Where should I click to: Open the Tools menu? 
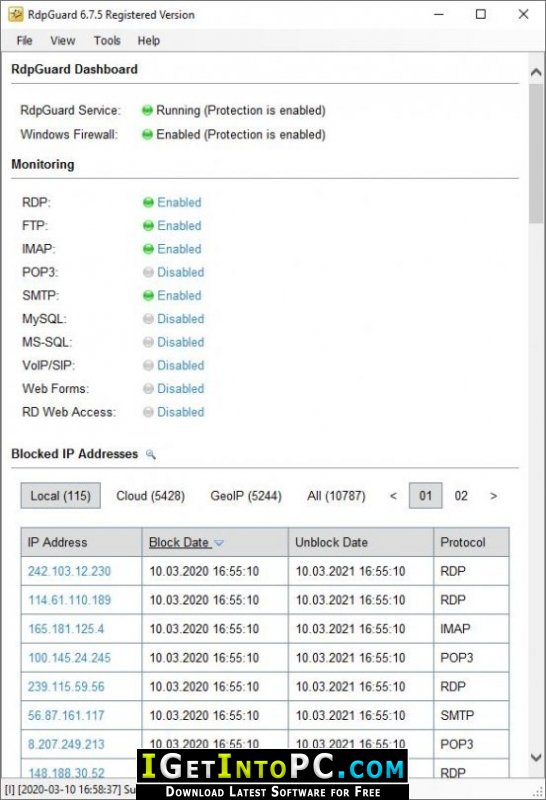tap(107, 41)
